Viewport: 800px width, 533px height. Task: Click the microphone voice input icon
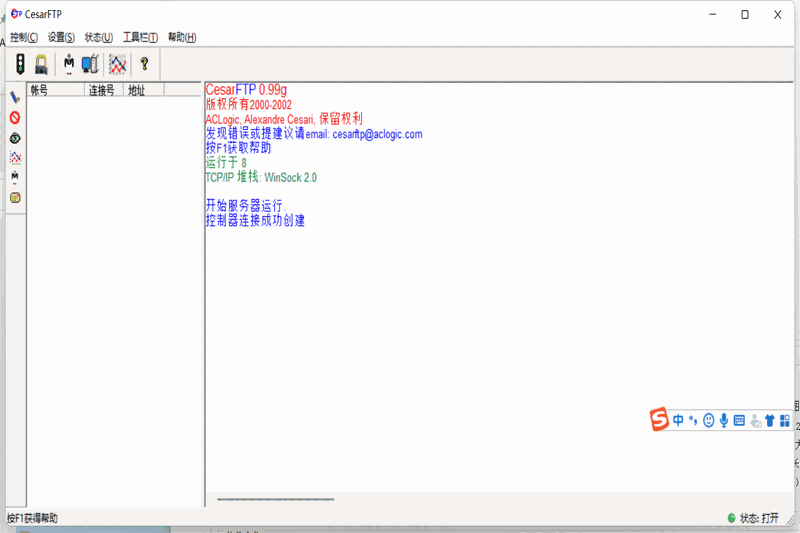point(723,420)
